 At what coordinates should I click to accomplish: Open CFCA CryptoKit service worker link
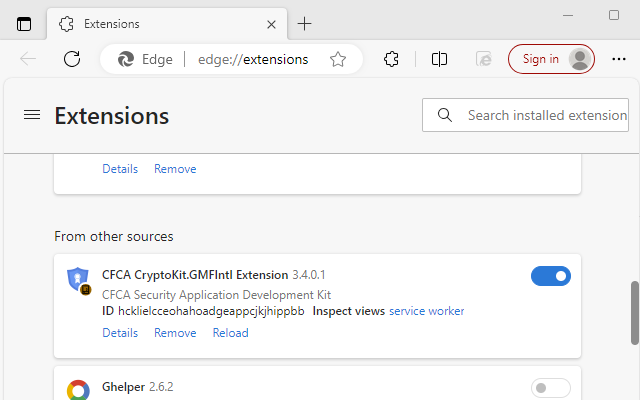[426, 311]
